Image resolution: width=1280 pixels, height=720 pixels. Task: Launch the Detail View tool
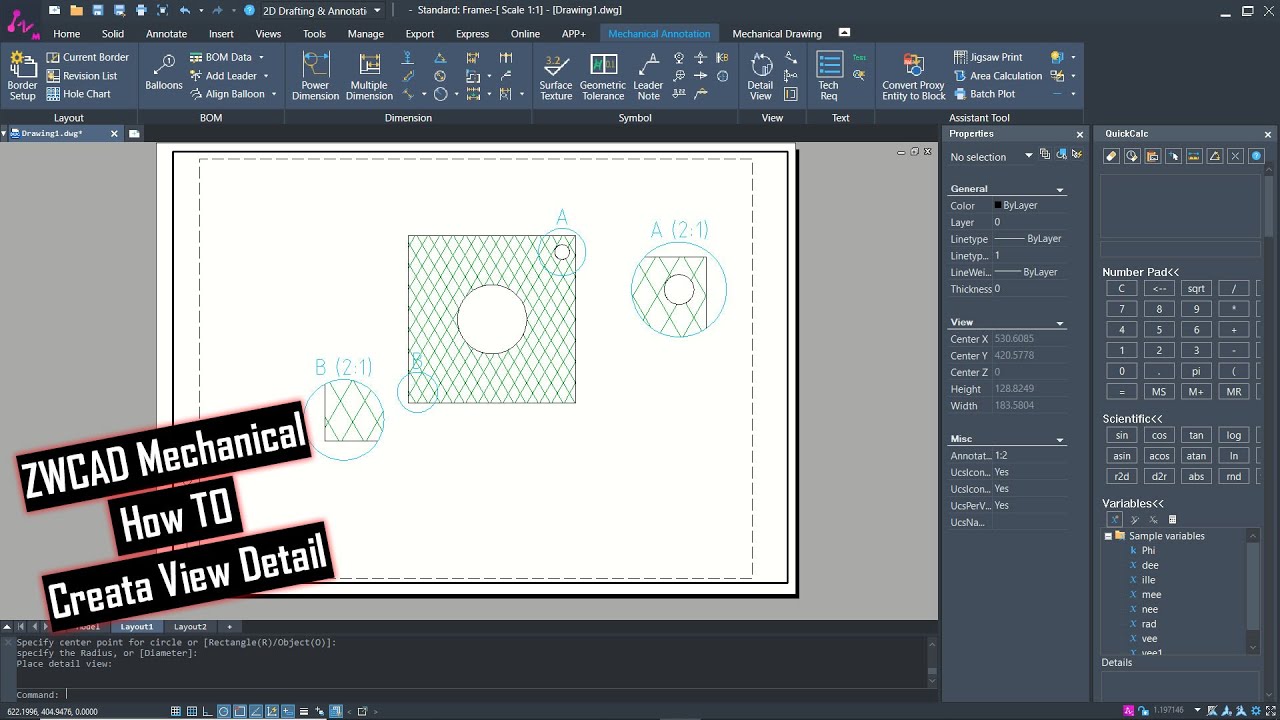pos(761,76)
